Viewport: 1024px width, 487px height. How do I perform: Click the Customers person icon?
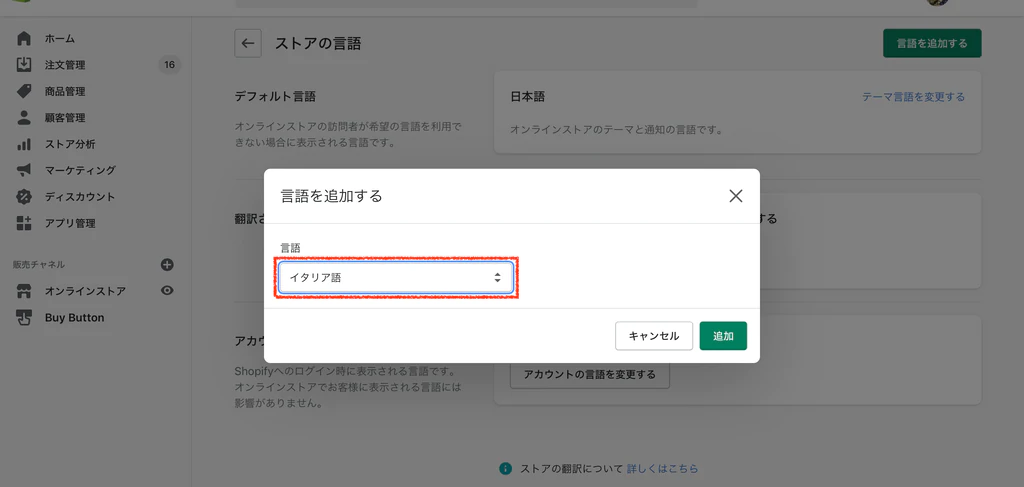click(x=24, y=117)
